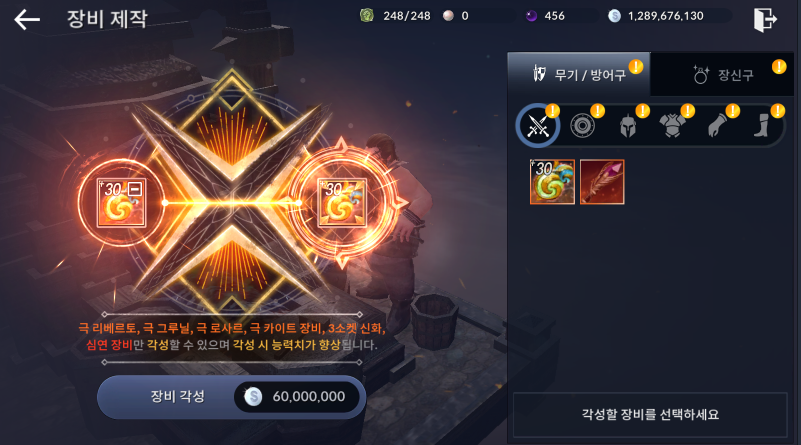Click the awakened result item slot
This screenshot has width=801, height=445.
pyautogui.click(x=342, y=203)
